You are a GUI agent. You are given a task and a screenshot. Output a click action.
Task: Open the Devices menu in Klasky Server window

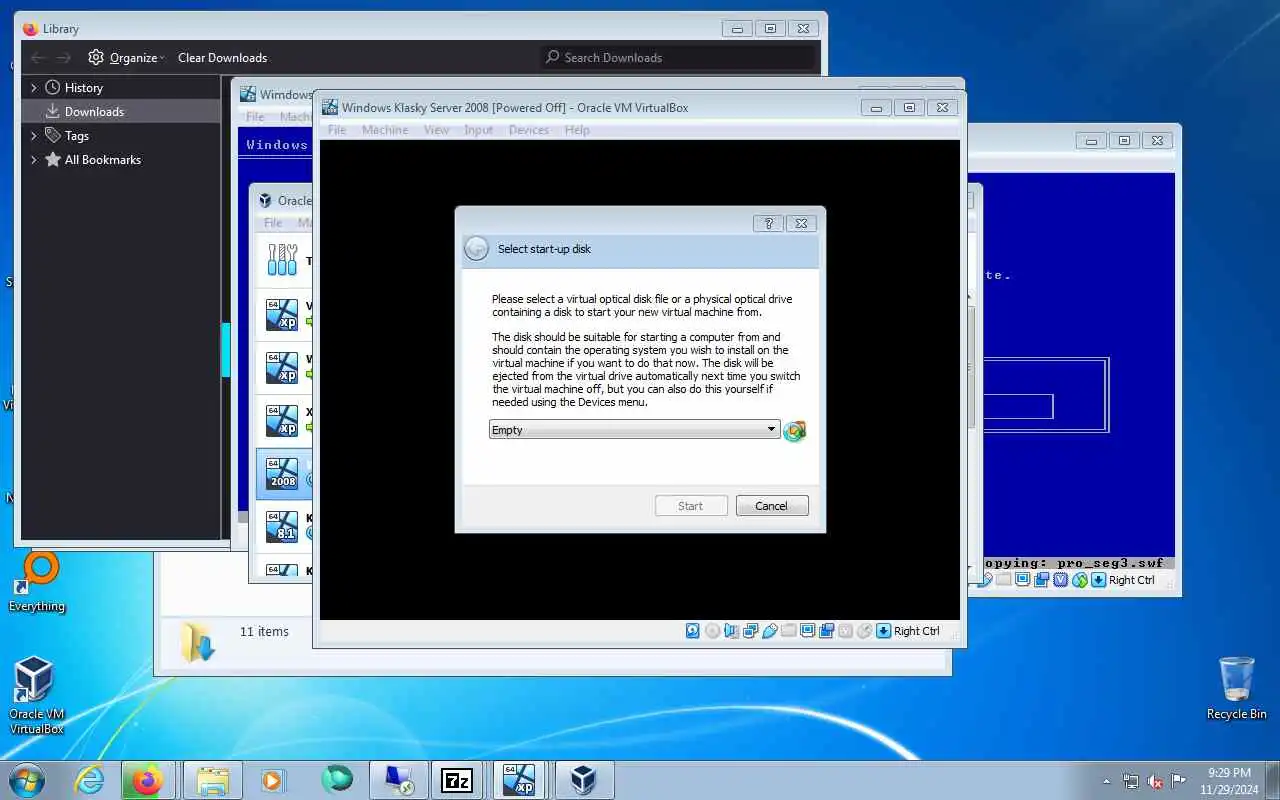[528, 130]
